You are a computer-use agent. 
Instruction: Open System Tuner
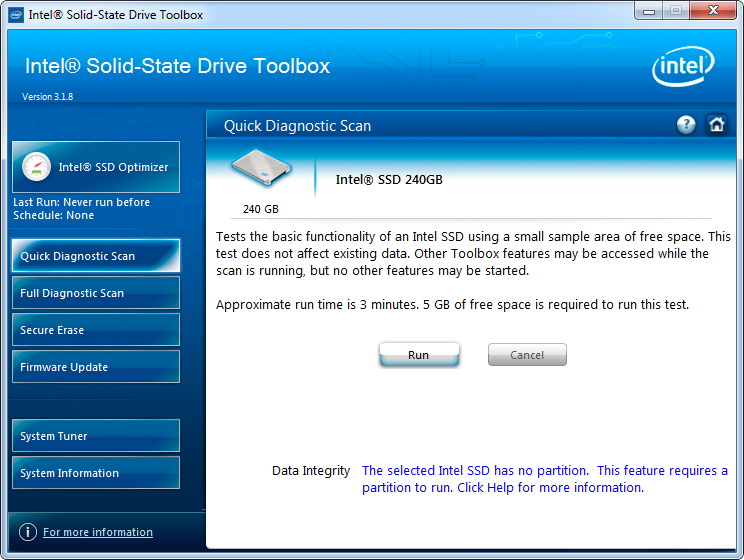click(96, 436)
